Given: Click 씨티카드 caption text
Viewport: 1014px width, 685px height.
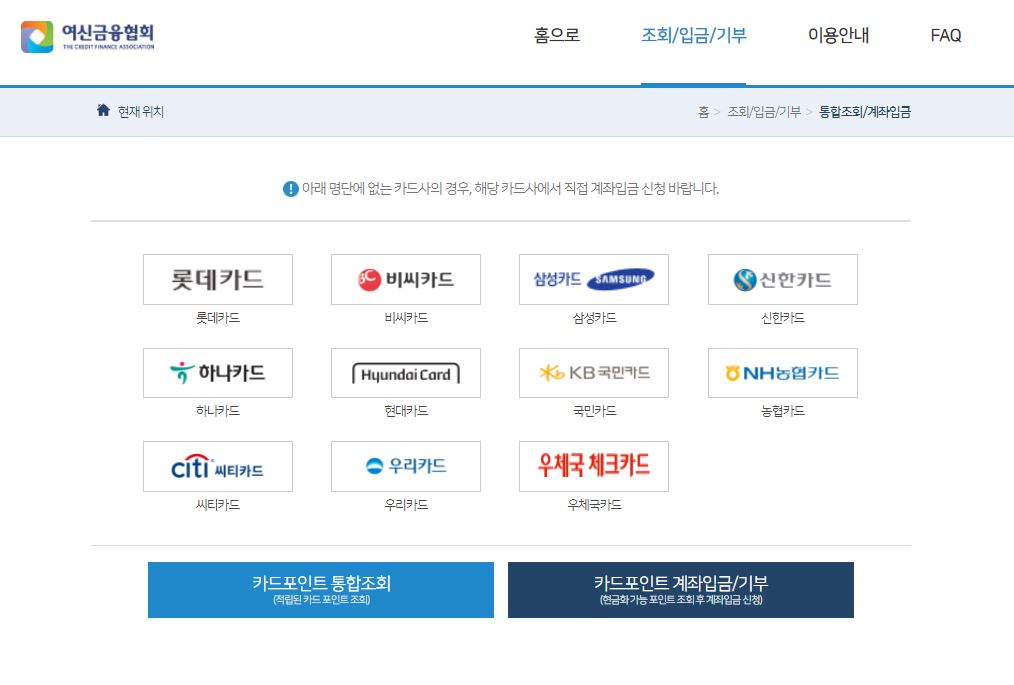Looking at the screenshot, I should [218, 505].
